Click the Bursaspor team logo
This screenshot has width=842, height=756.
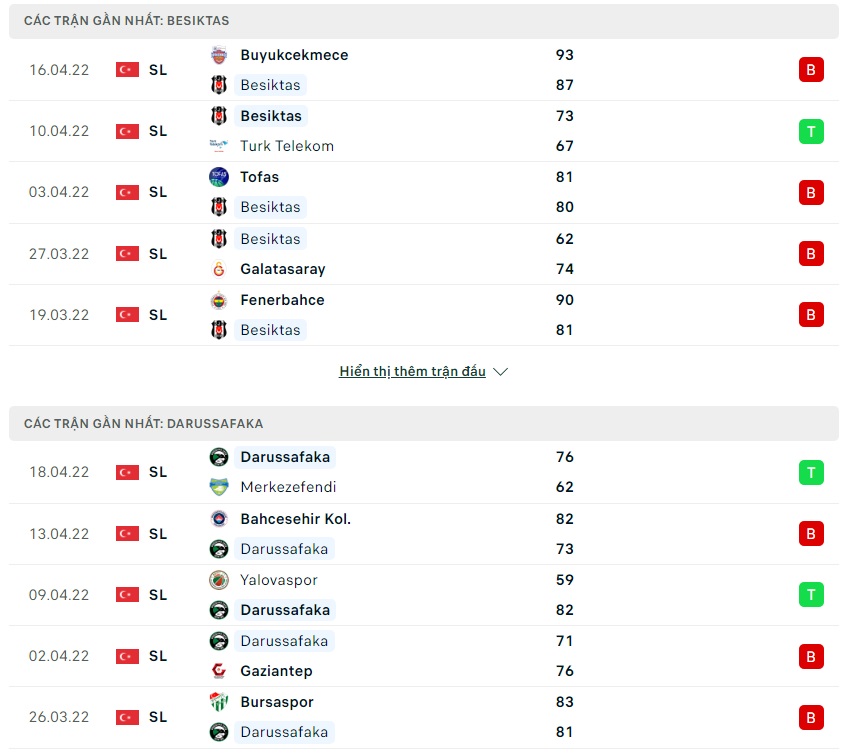(x=219, y=702)
